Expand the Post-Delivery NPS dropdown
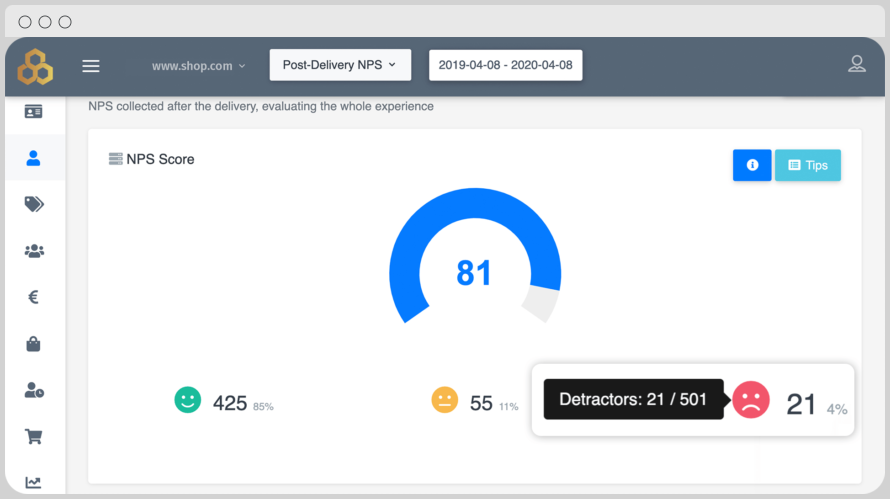The width and height of the screenshot is (890, 499). point(340,65)
